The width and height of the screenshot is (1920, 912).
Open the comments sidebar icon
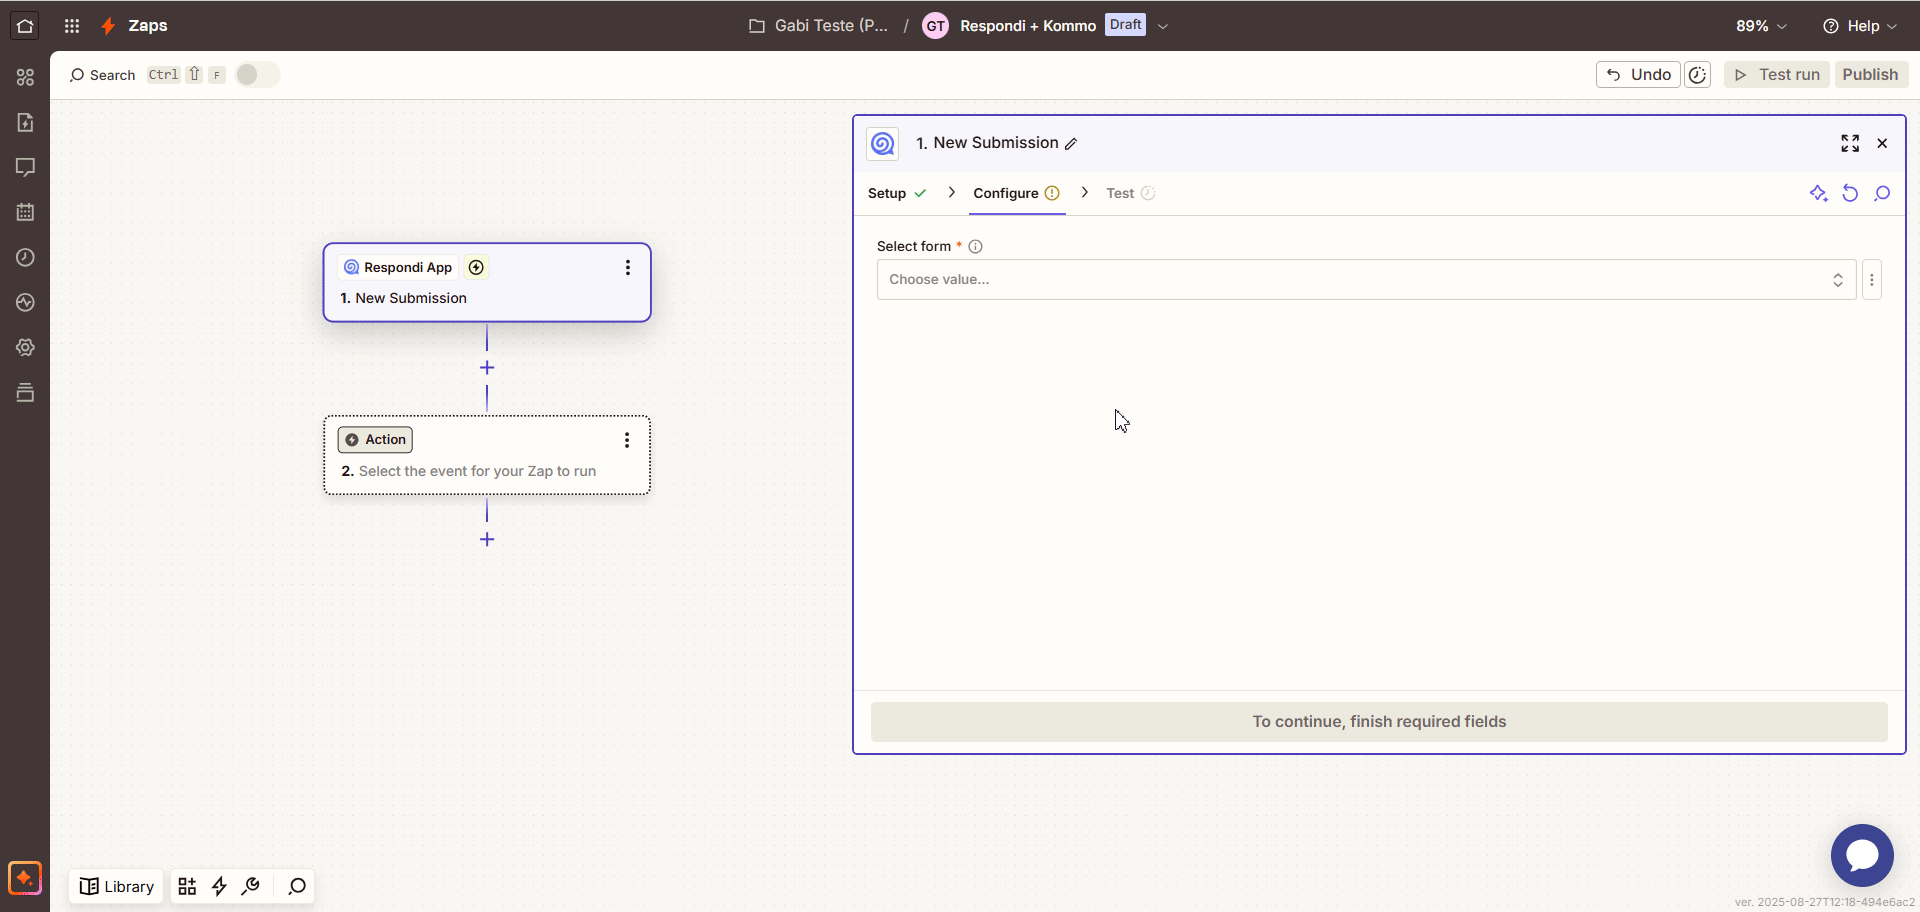click(25, 167)
